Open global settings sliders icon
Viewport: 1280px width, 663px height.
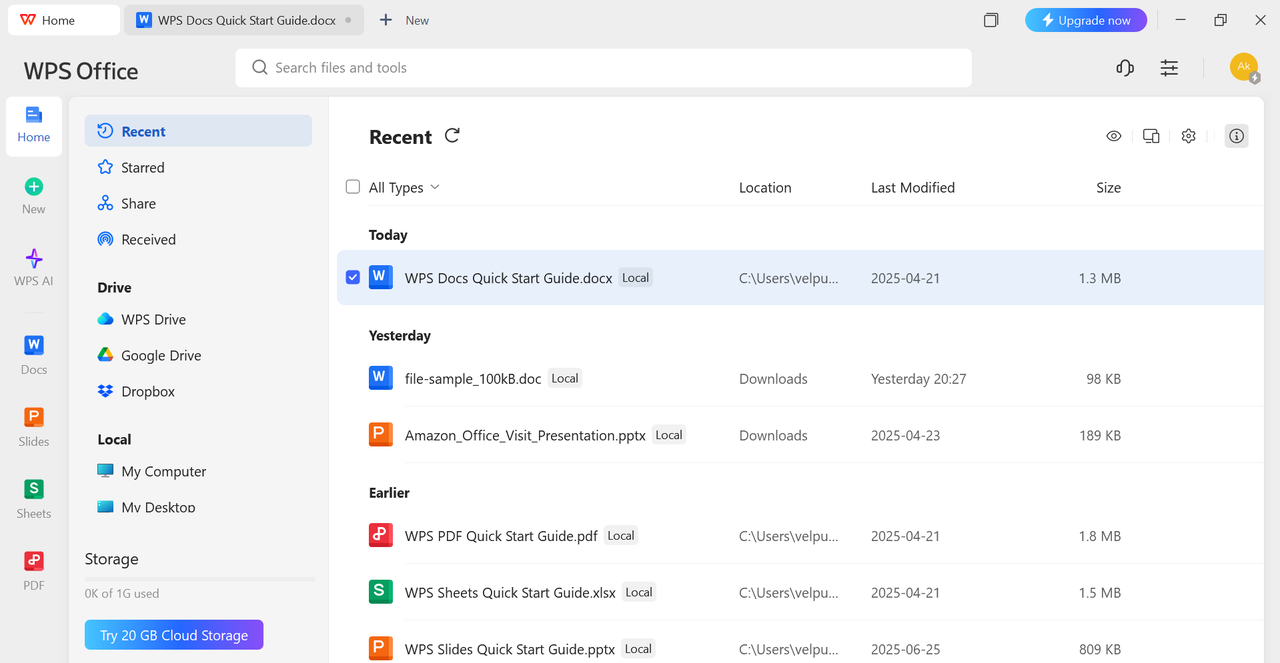pyautogui.click(x=1169, y=68)
